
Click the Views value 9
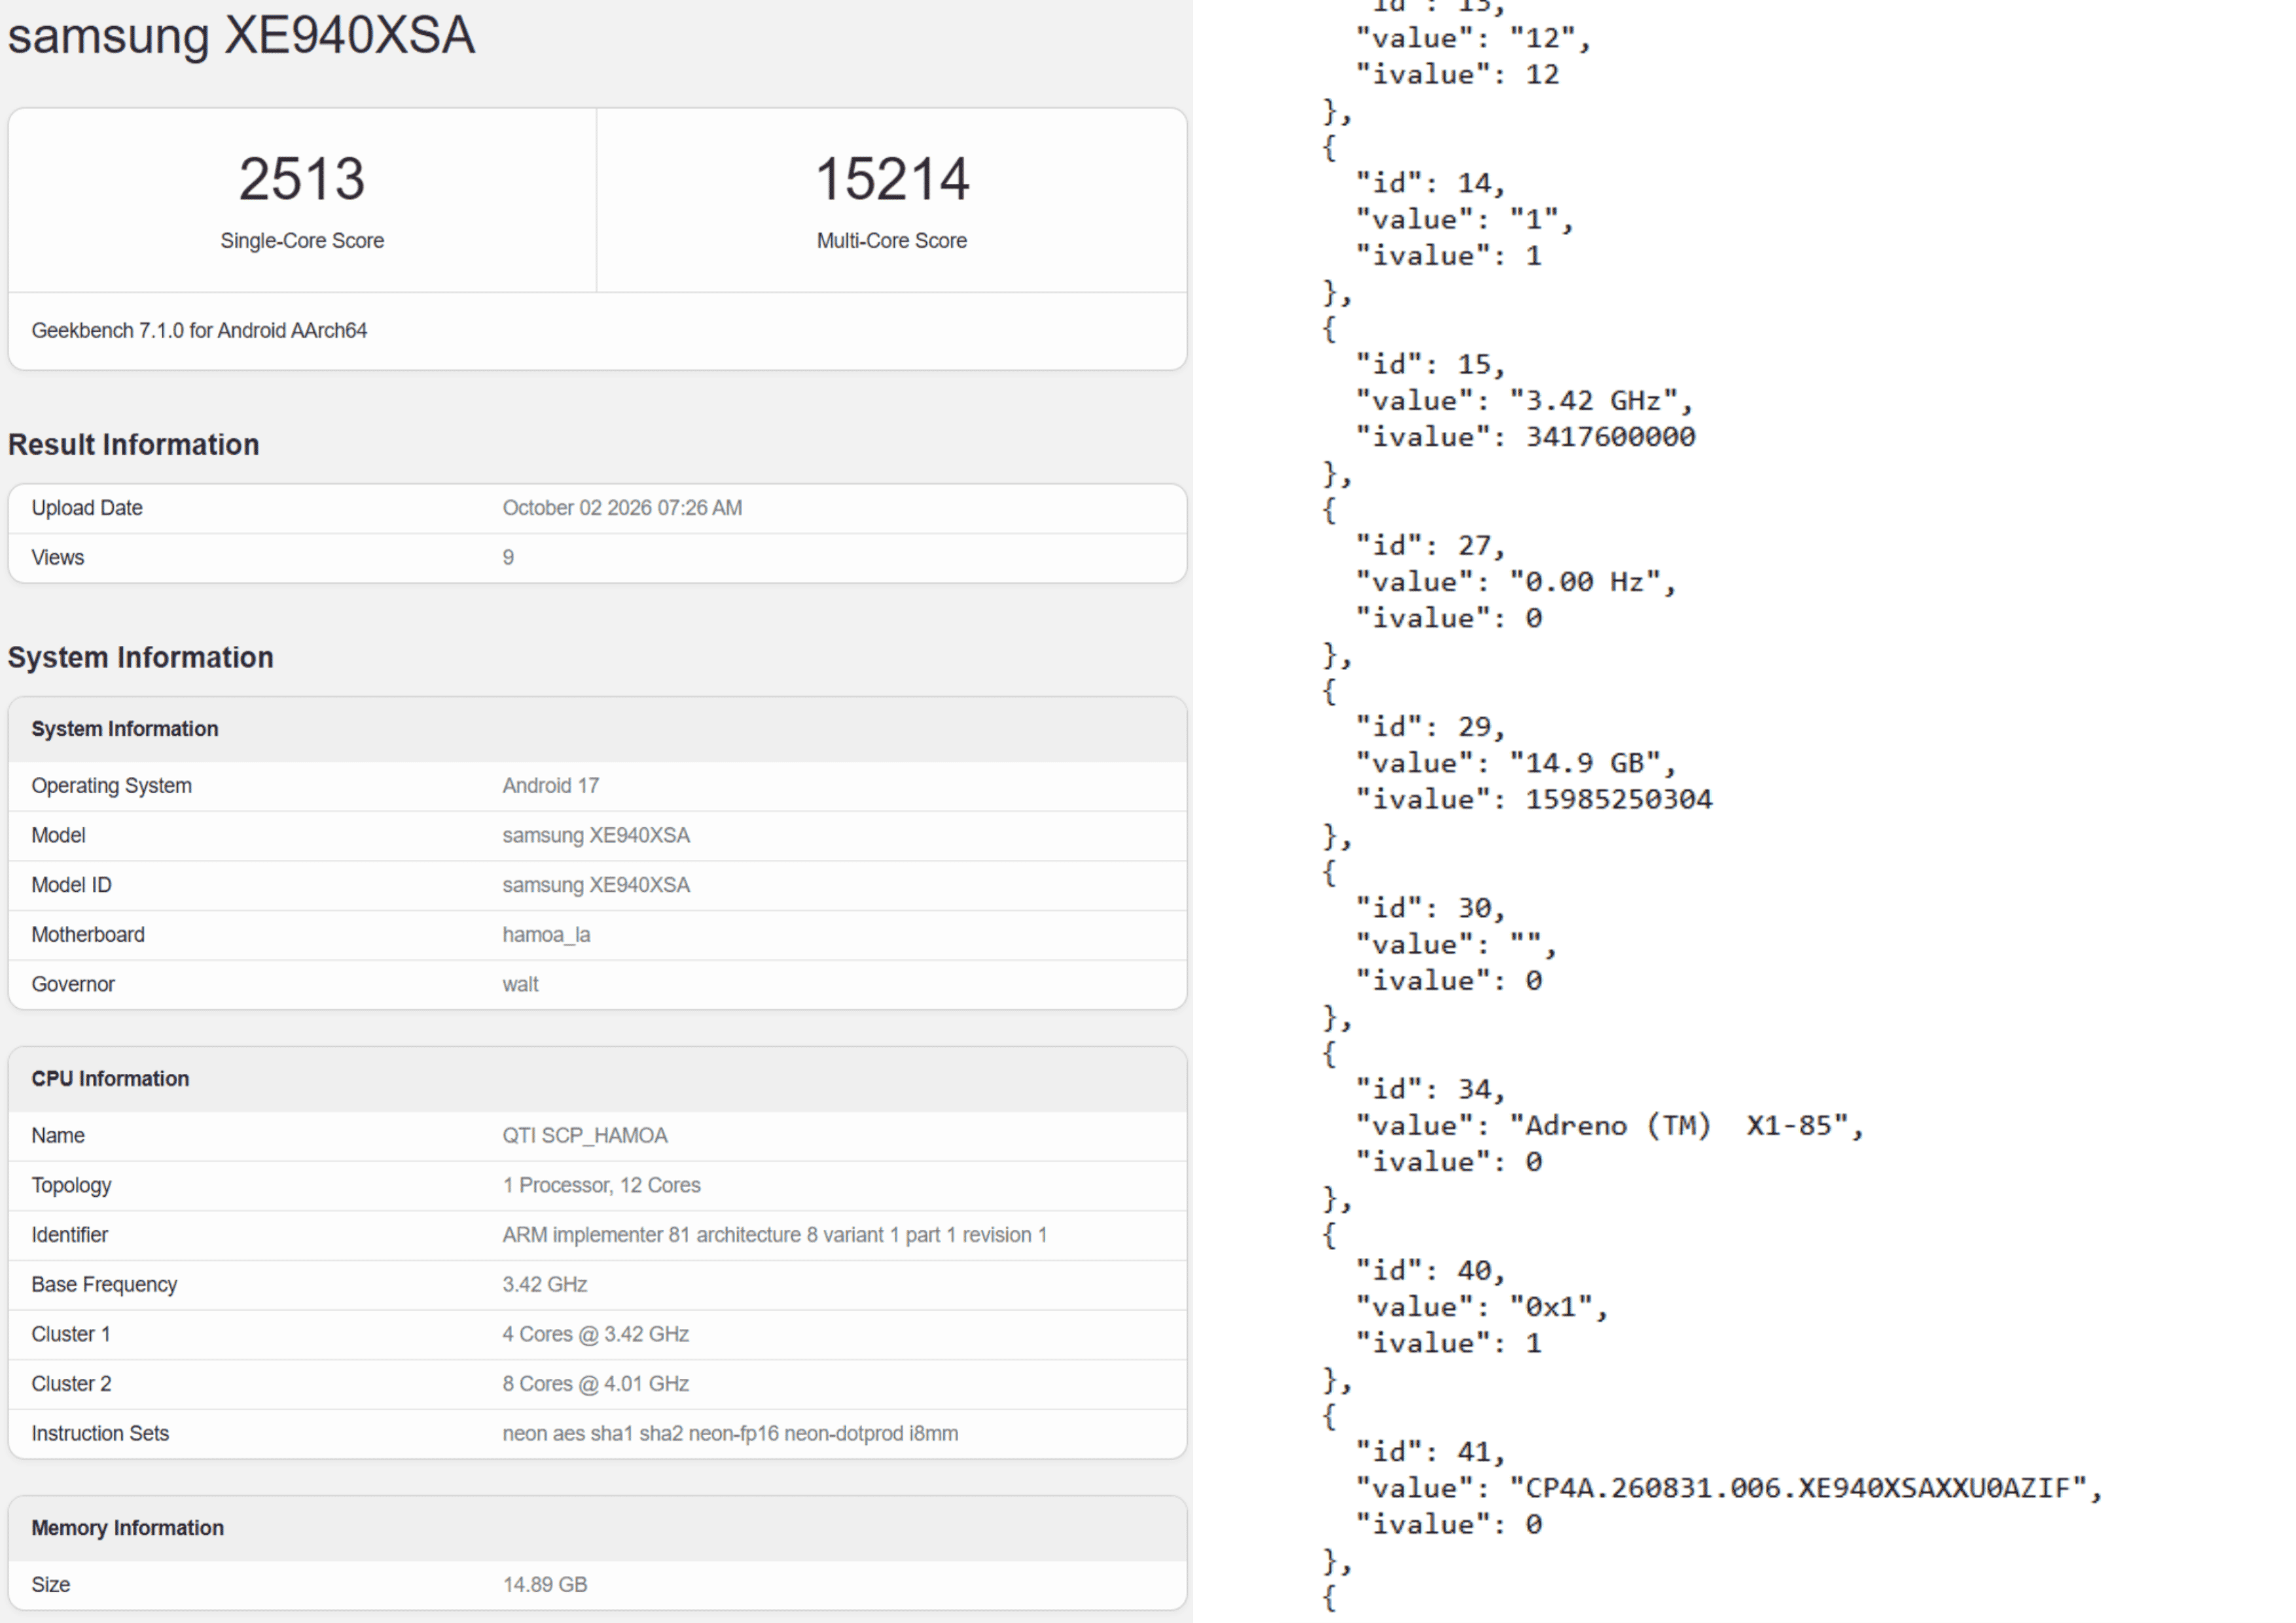508,558
